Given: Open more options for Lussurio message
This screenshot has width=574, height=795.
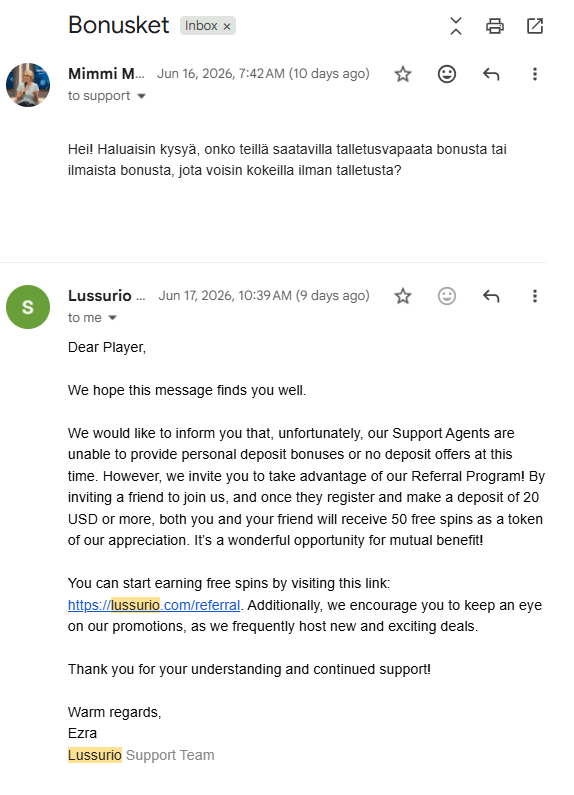Looking at the screenshot, I should click(x=534, y=296).
